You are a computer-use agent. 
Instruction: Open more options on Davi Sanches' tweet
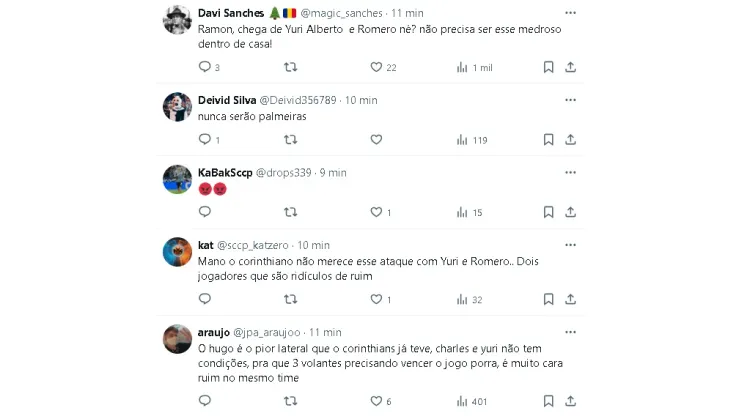click(570, 13)
